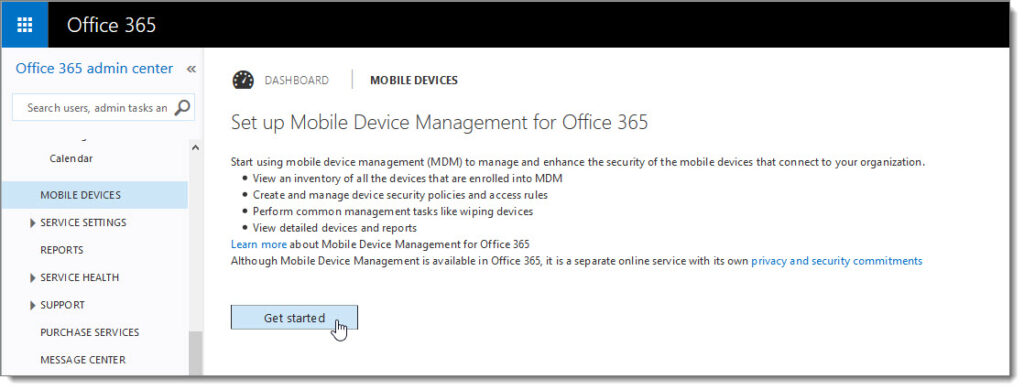Screen dimensions: 1024x390
Task: Click the Set up Mobile Device Management heading
Action: point(440,122)
